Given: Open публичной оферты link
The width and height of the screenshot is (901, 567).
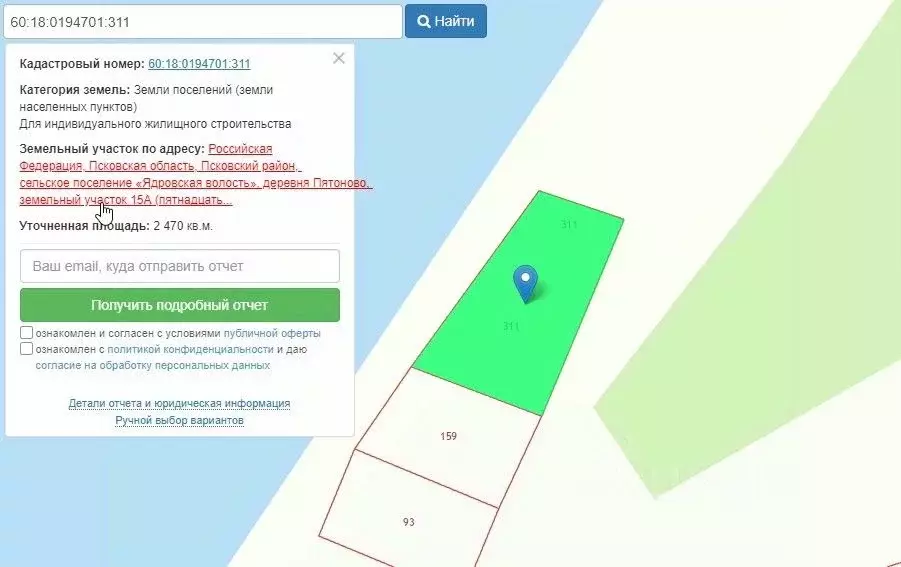Looking at the screenshot, I should [272, 333].
